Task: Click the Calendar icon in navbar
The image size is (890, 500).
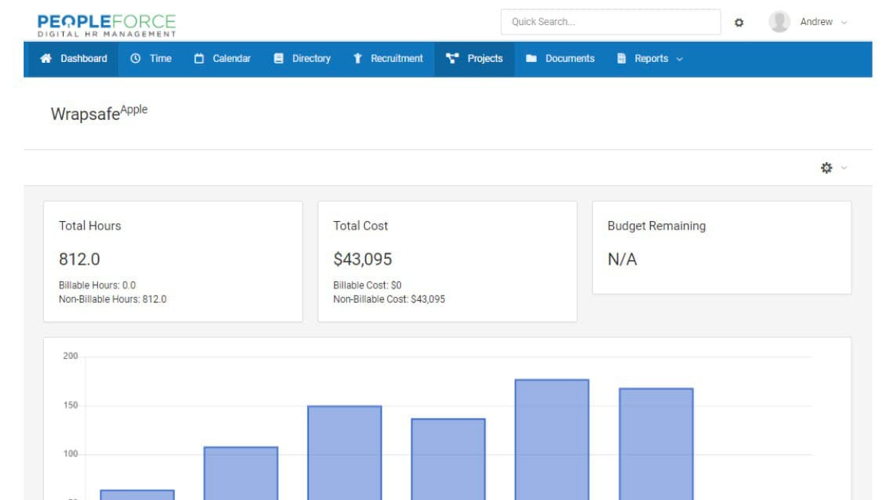Action: pyautogui.click(x=199, y=59)
